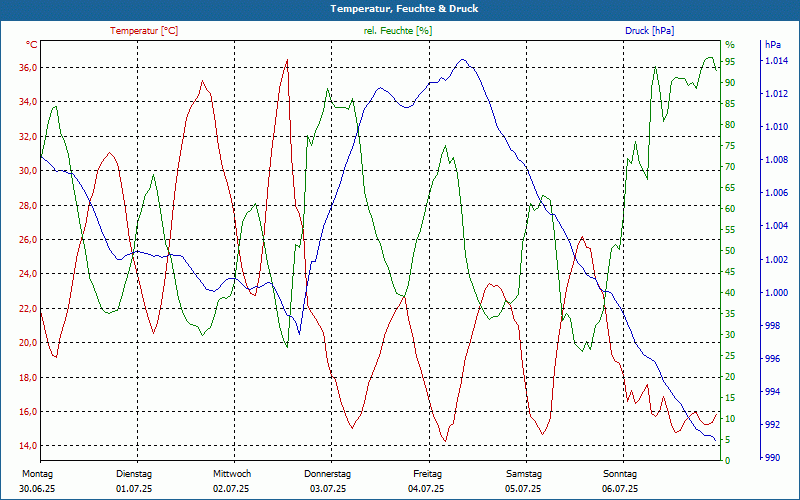
Task: Click the 'Sonntag' day label
Action: [620, 474]
